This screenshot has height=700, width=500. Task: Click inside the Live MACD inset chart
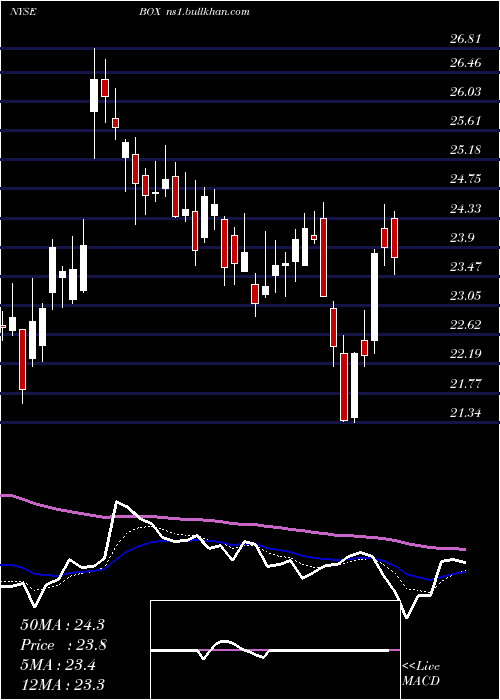click(275, 650)
